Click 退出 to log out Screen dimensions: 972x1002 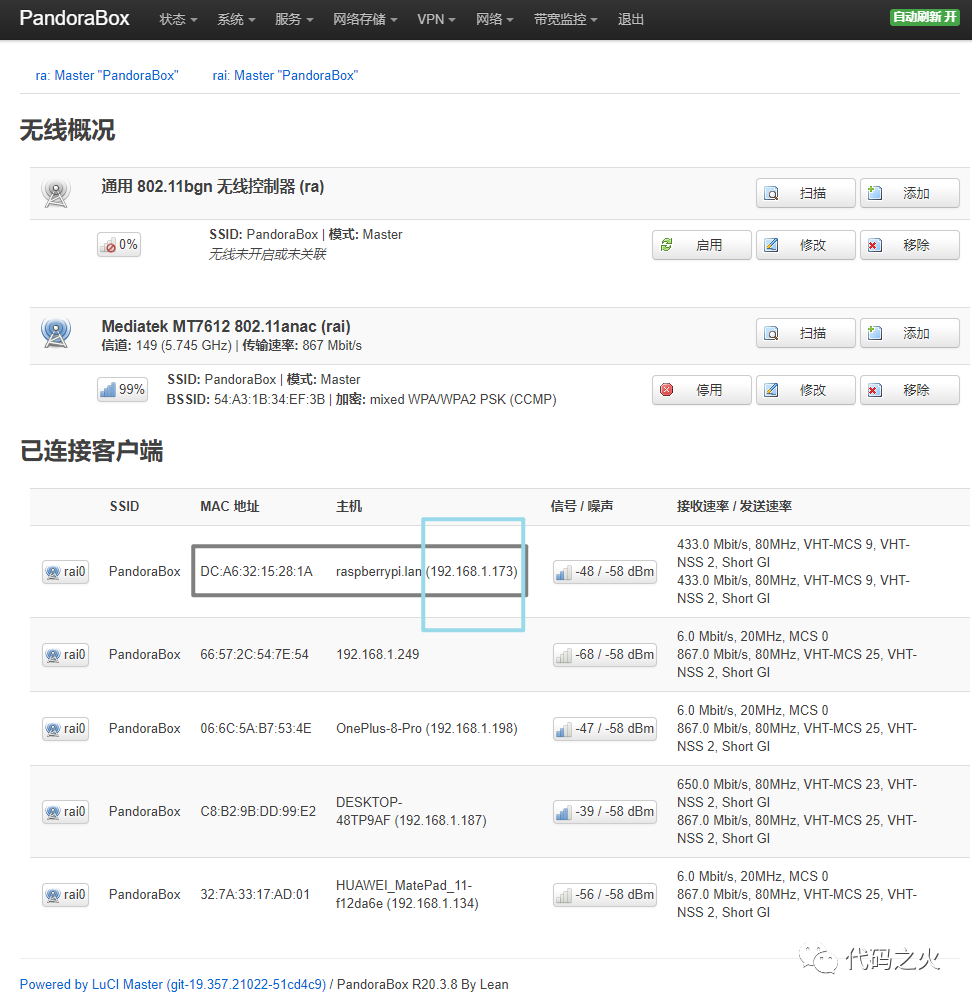(x=631, y=19)
